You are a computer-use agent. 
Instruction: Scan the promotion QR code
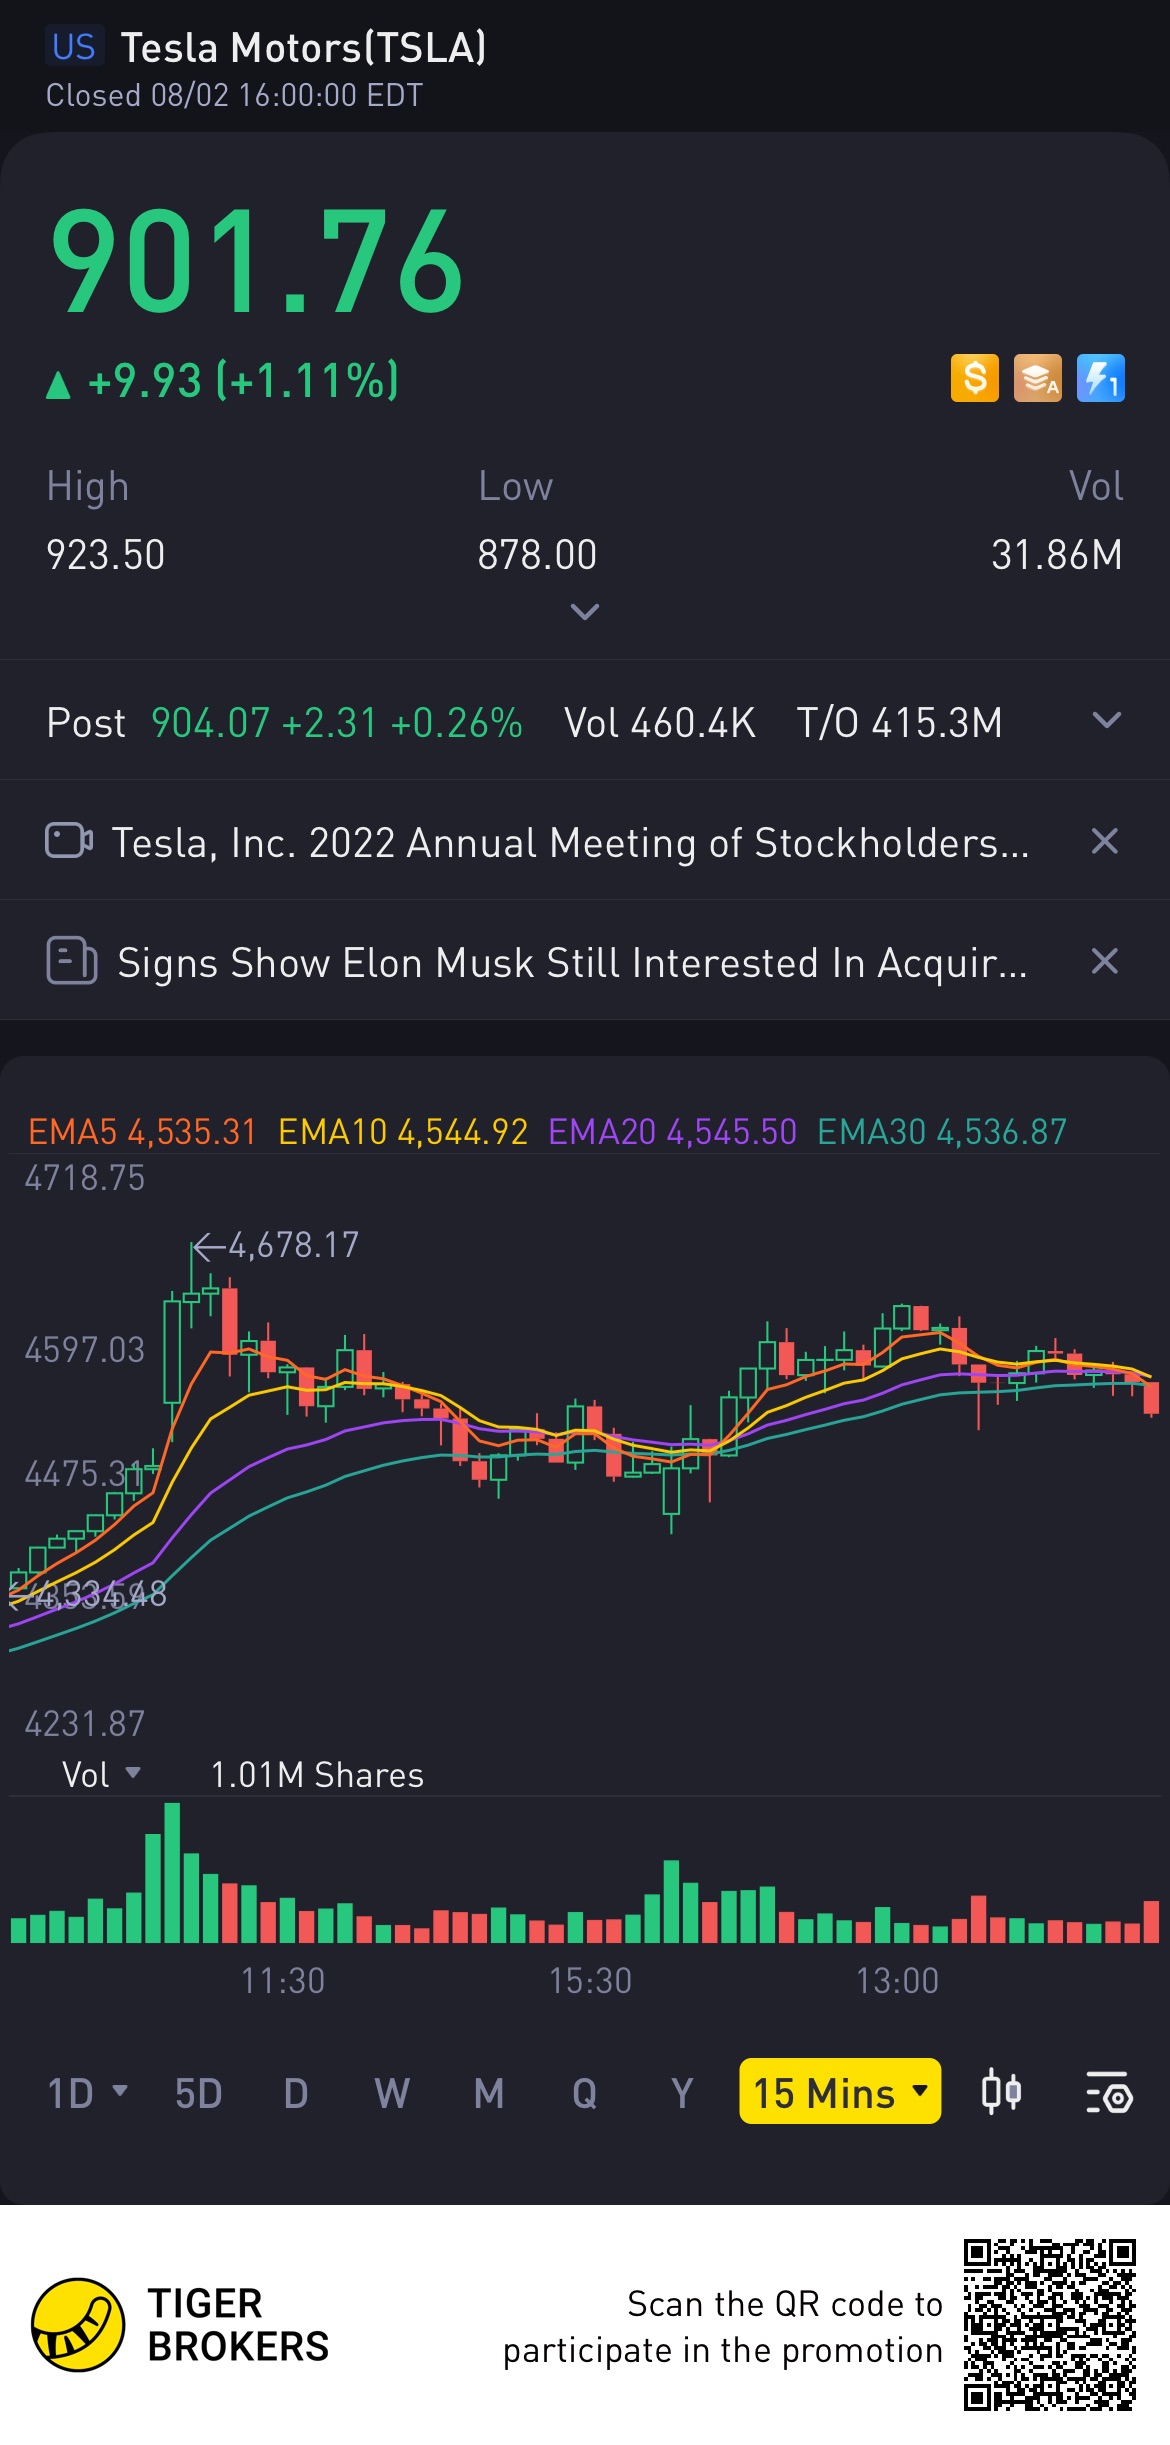click(1049, 2324)
